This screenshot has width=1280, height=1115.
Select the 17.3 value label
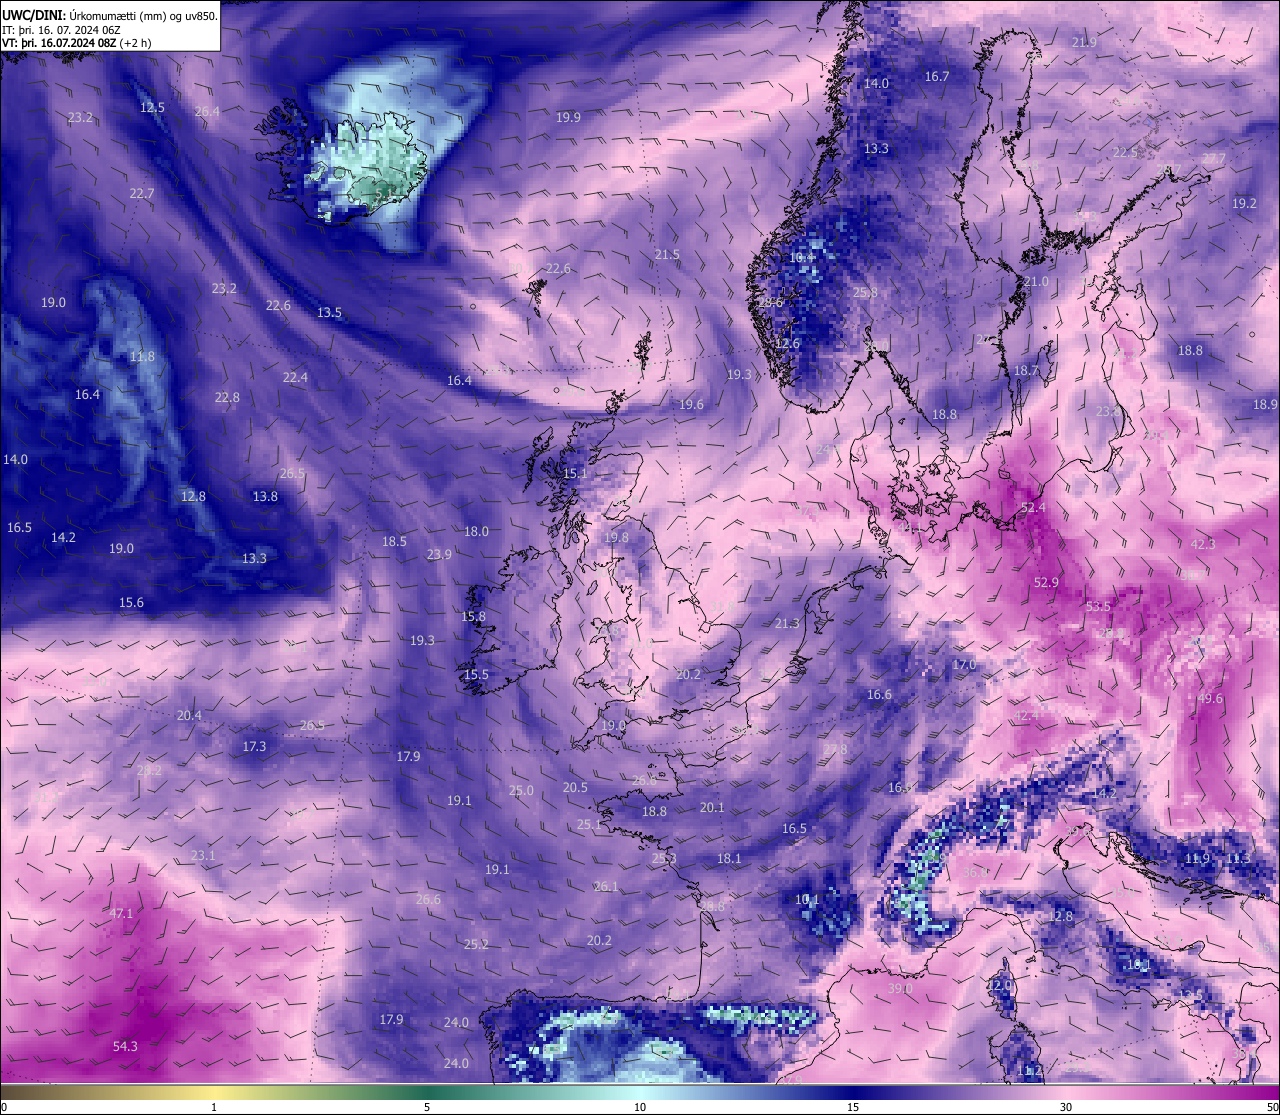click(x=254, y=746)
